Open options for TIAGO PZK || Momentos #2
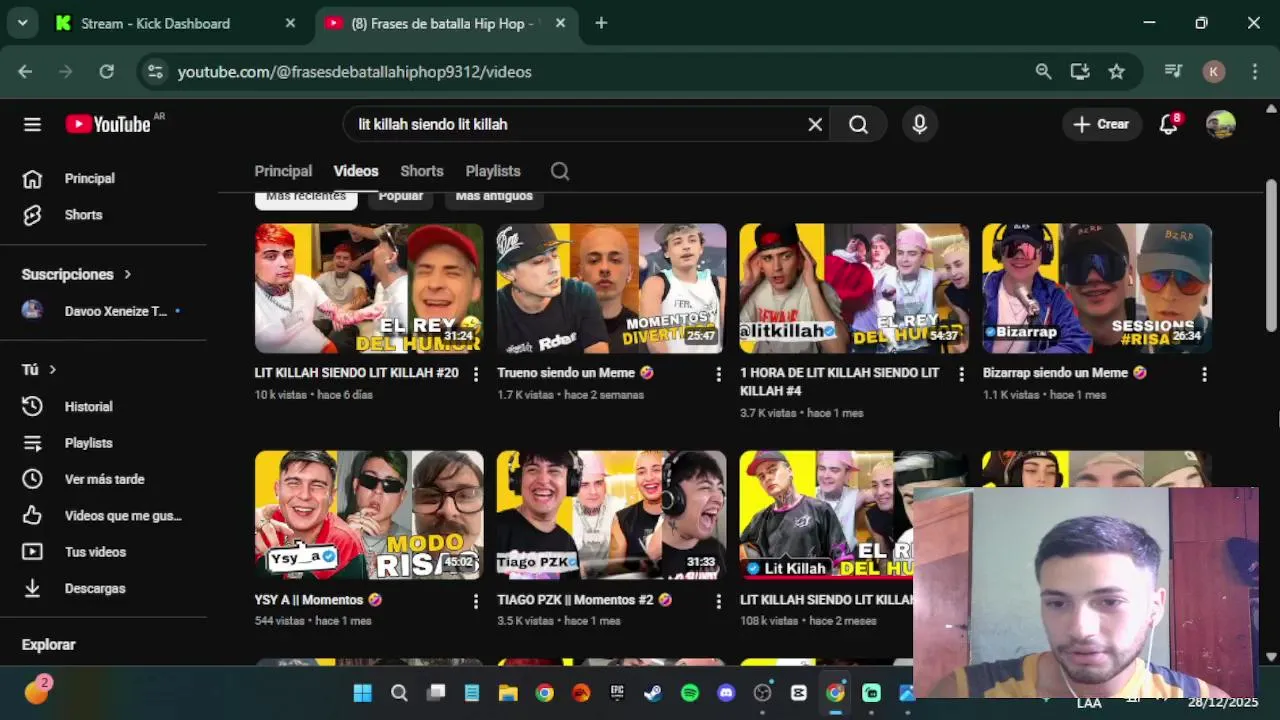The image size is (1280, 720). 718,601
